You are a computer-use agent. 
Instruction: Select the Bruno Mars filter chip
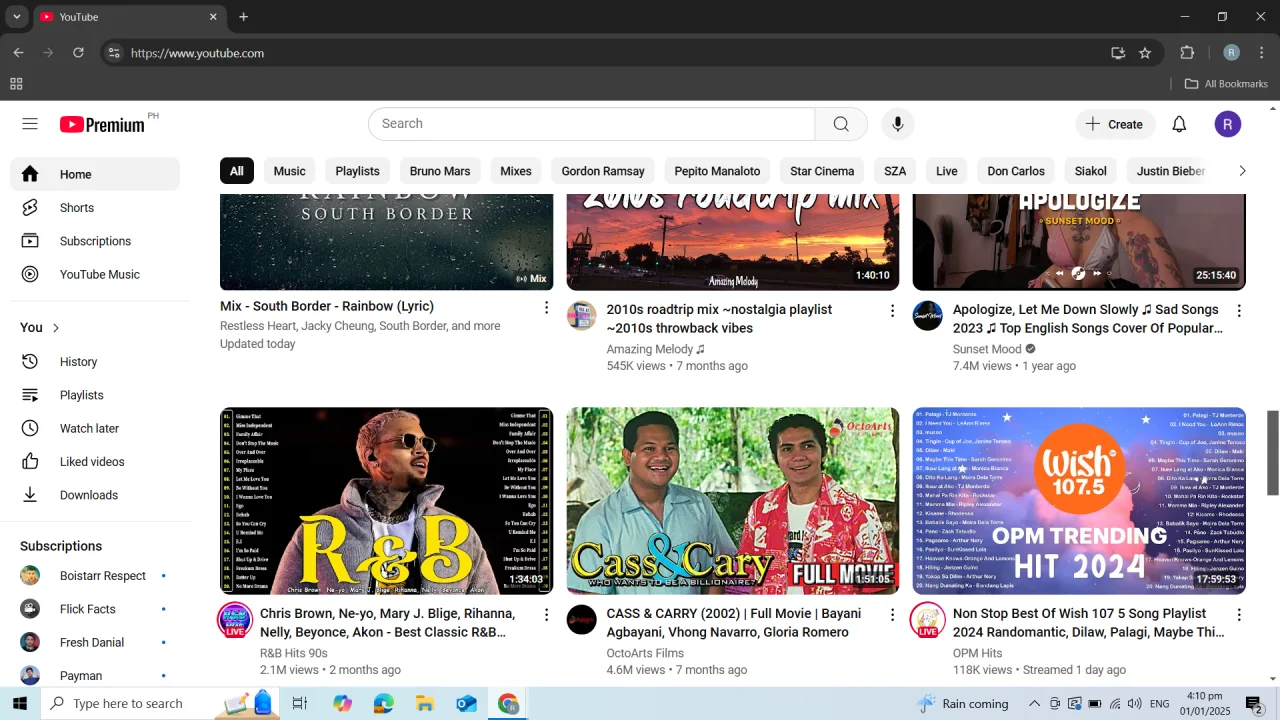coord(440,171)
